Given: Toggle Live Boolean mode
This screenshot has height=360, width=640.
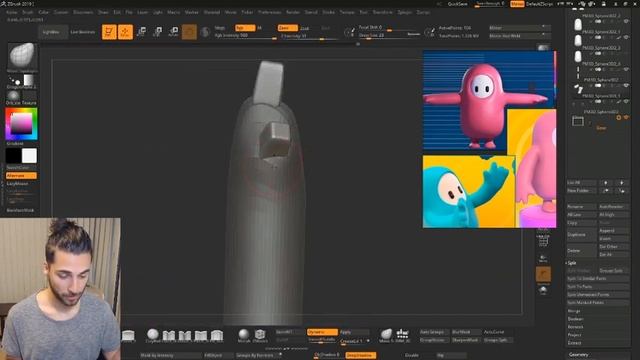Looking at the screenshot, I should 83,32.
